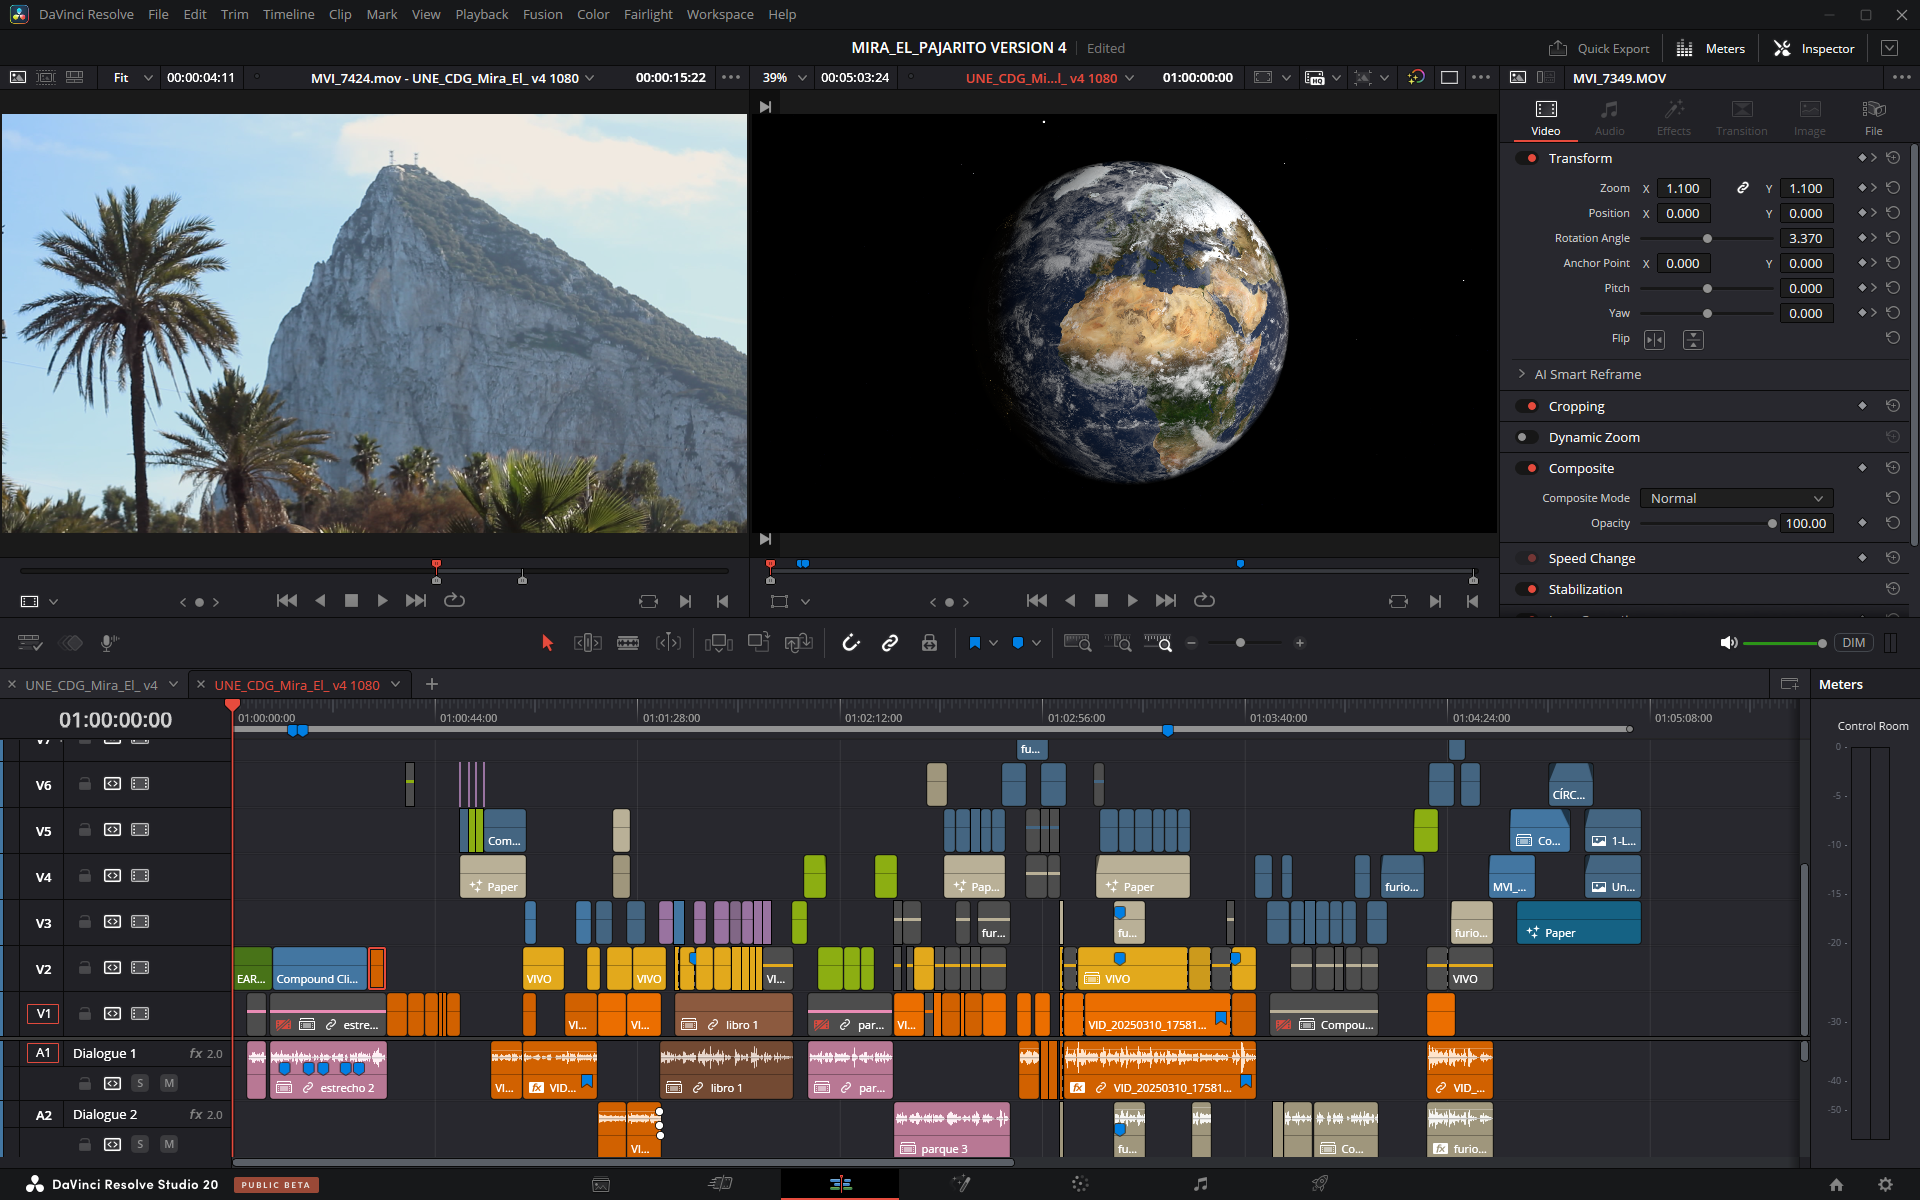Open the Composite Mode dropdown
Screen dimensions: 1920x1200
[x=1736, y=498]
